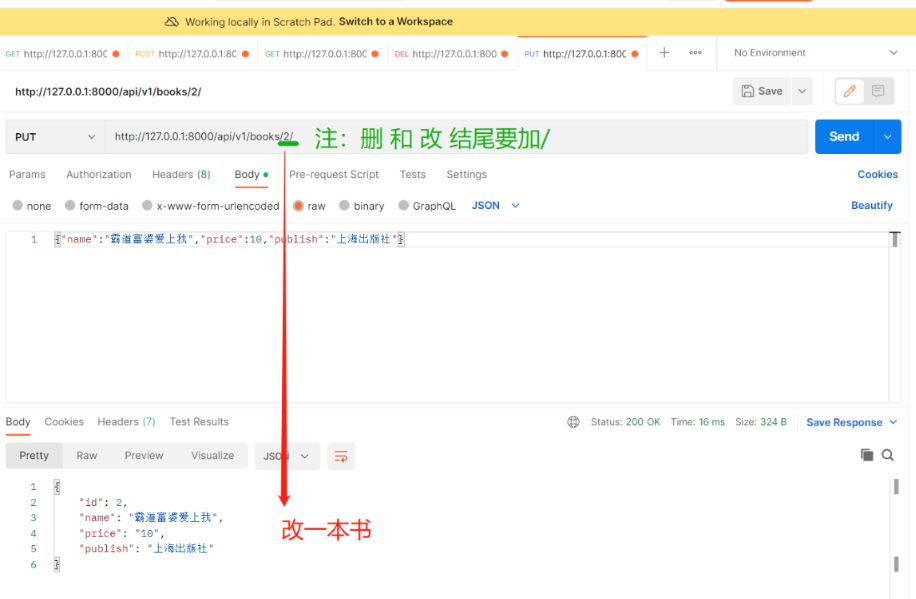The height and width of the screenshot is (599, 916).
Task: Click the blue Send button
Action: pyautogui.click(x=844, y=137)
